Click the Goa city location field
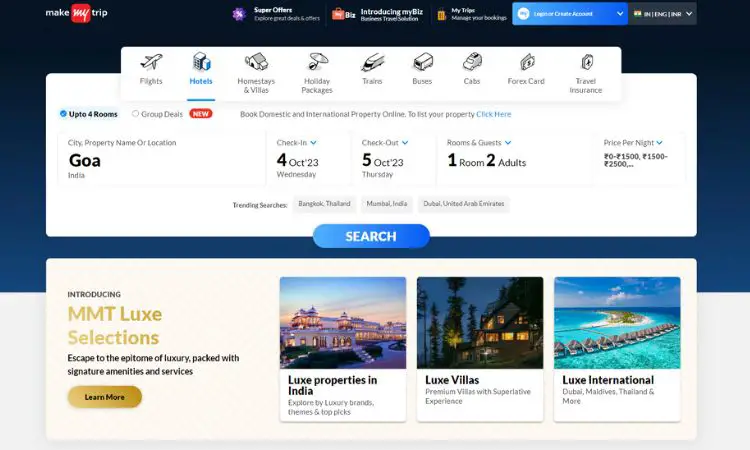Screen dimensions: 750x450 [162, 159]
